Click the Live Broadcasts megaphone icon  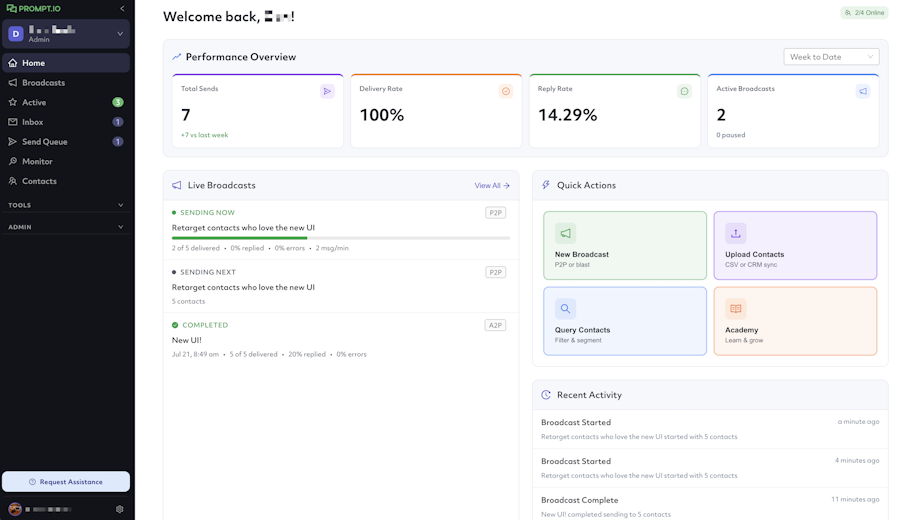click(x=177, y=185)
